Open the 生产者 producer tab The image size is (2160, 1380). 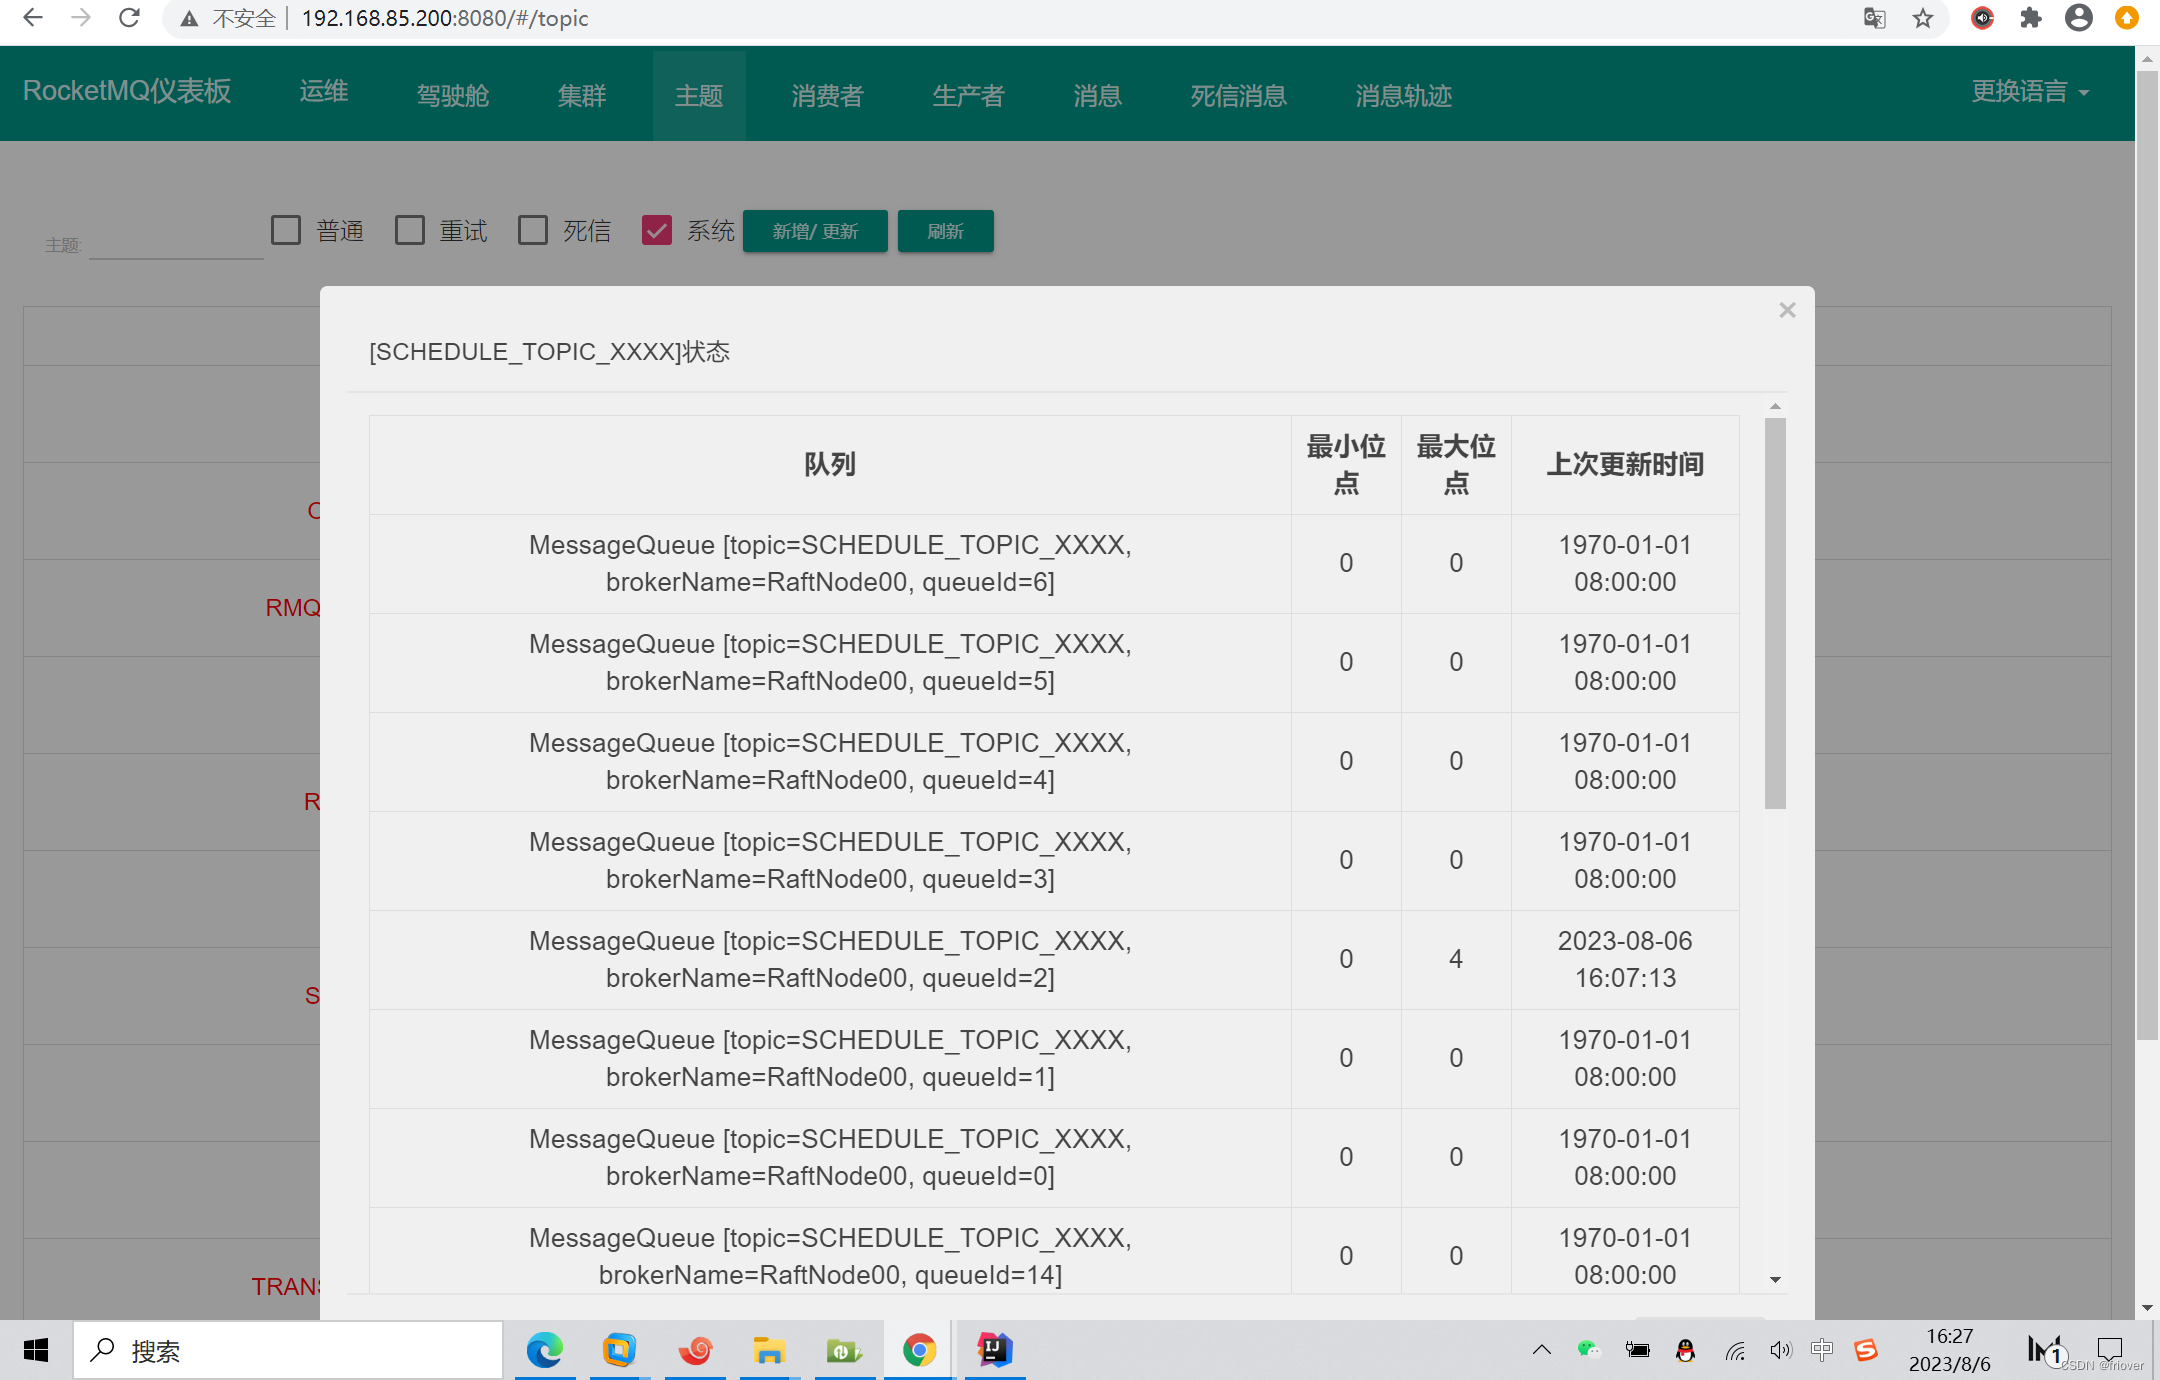click(x=969, y=96)
